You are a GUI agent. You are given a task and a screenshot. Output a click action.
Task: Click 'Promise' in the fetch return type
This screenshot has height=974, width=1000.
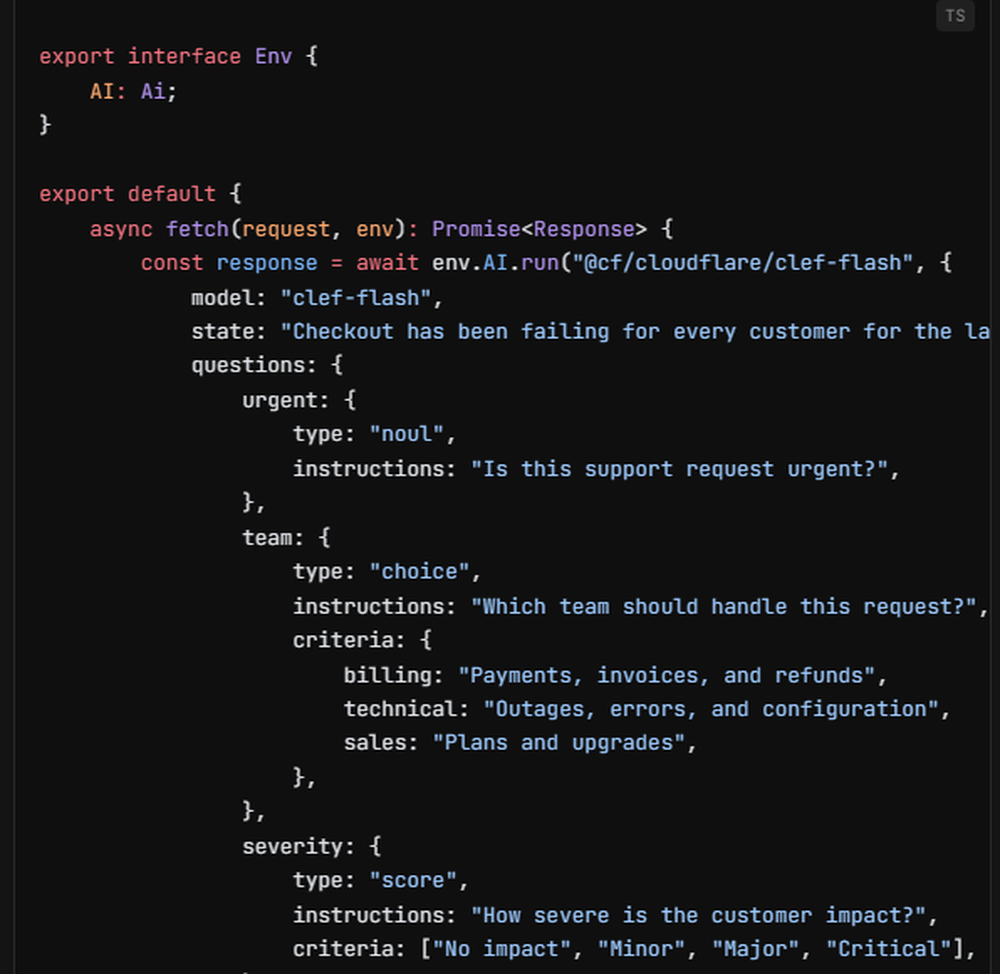point(476,228)
